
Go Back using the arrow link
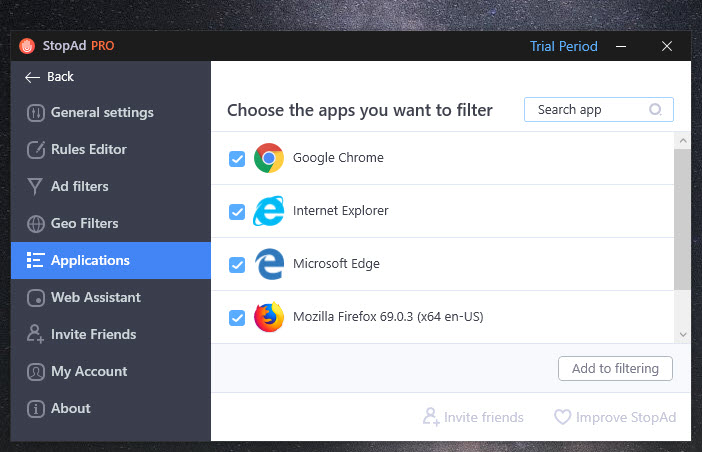coord(49,77)
